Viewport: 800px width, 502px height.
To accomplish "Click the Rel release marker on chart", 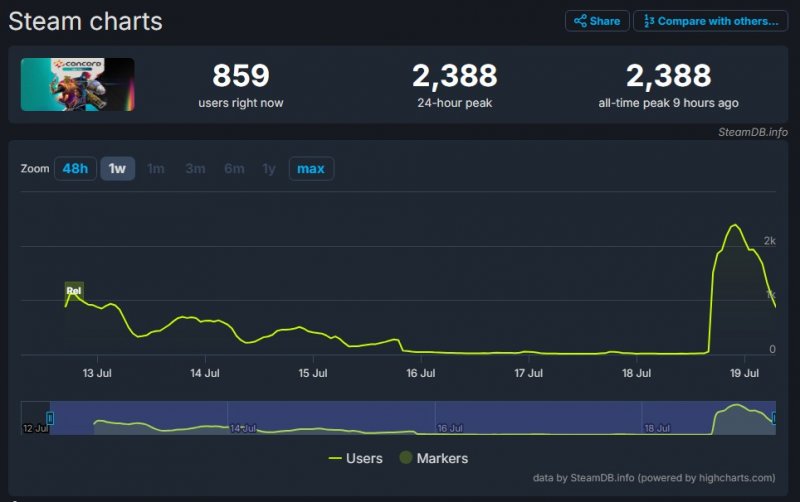I will [x=74, y=291].
